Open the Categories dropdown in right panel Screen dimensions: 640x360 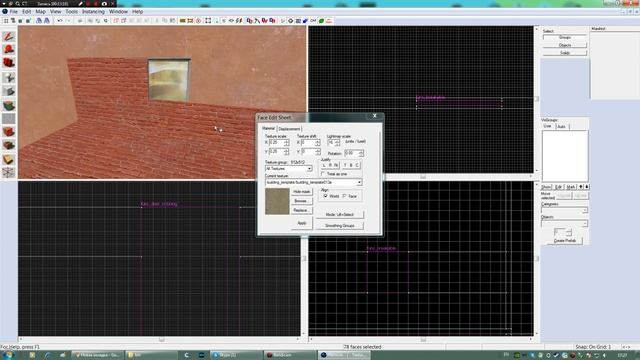coord(564,210)
